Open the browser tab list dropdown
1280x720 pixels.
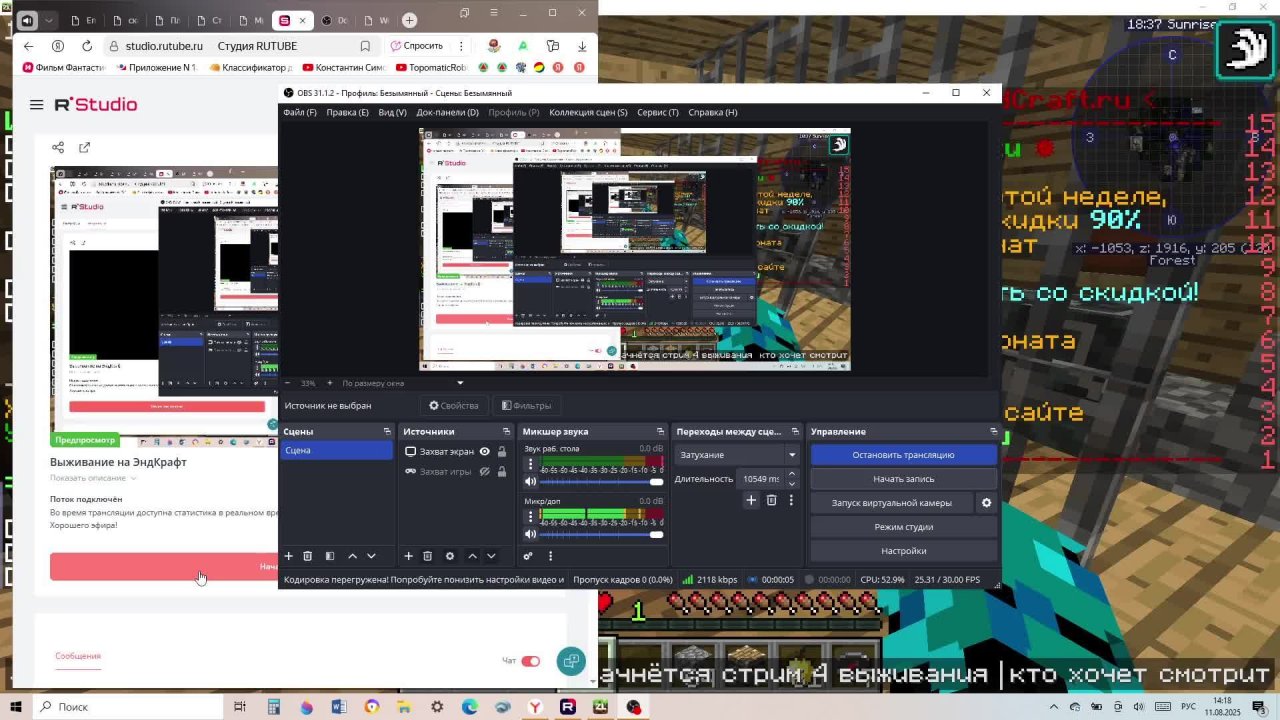click(x=48, y=20)
